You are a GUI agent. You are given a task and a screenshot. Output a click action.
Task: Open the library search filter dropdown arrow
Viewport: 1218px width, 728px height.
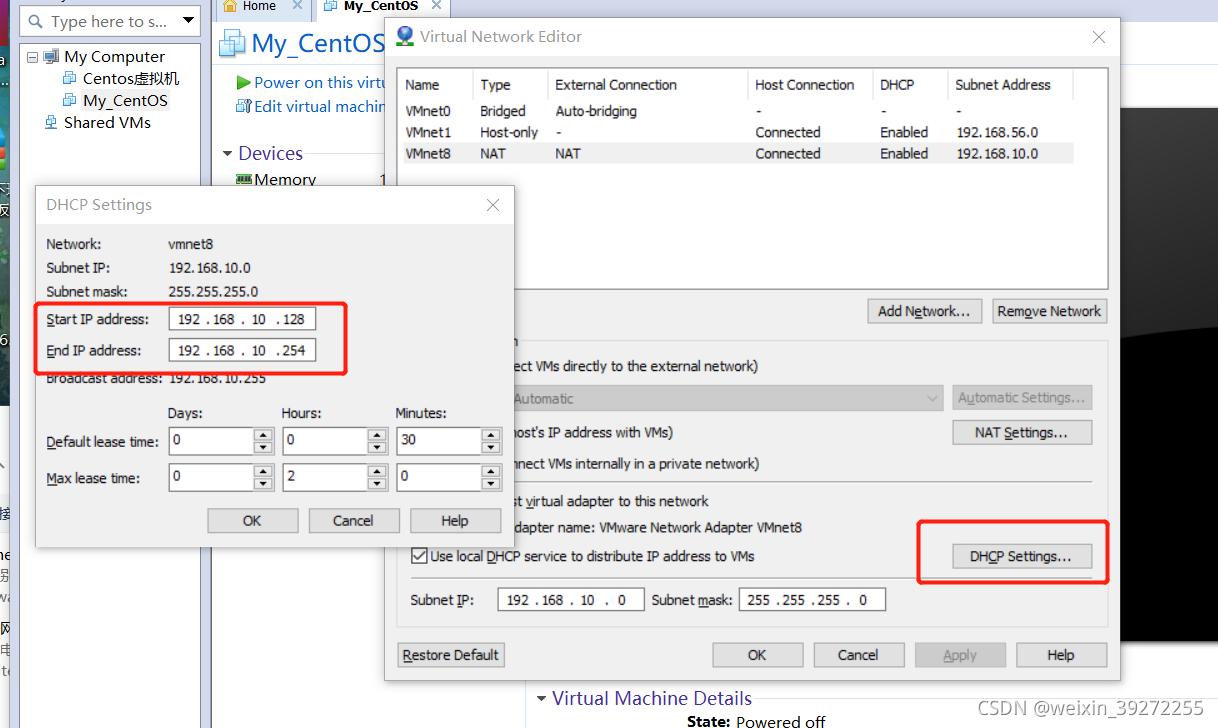tap(189, 21)
